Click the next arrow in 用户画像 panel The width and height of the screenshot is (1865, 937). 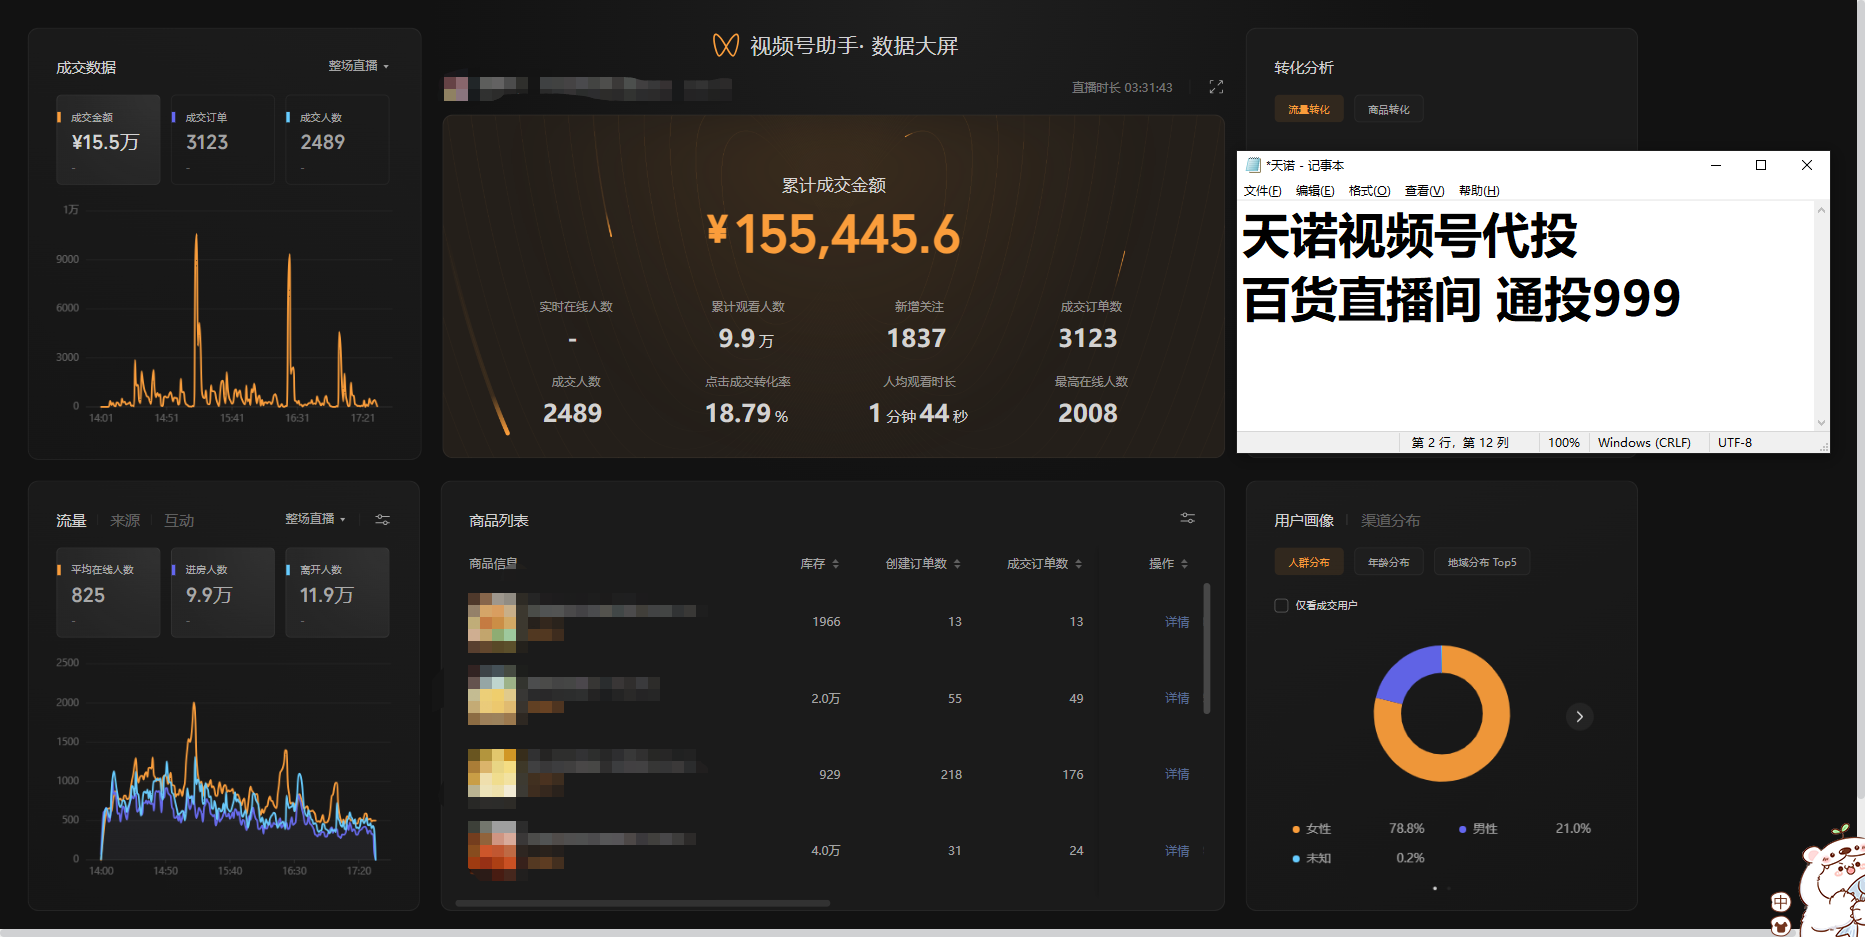pyautogui.click(x=1579, y=716)
